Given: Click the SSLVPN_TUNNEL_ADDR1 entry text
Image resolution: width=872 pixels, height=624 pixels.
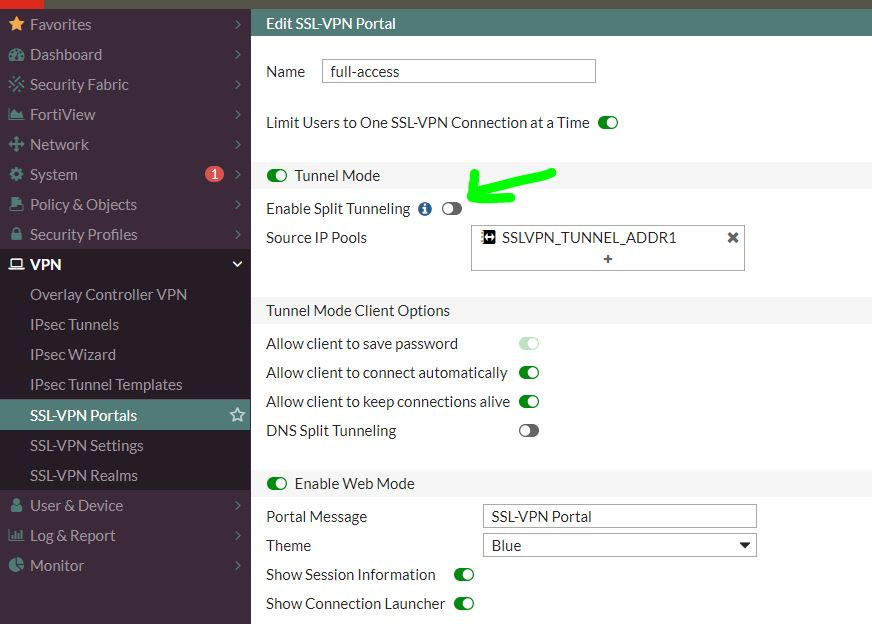Looking at the screenshot, I should 589,238.
